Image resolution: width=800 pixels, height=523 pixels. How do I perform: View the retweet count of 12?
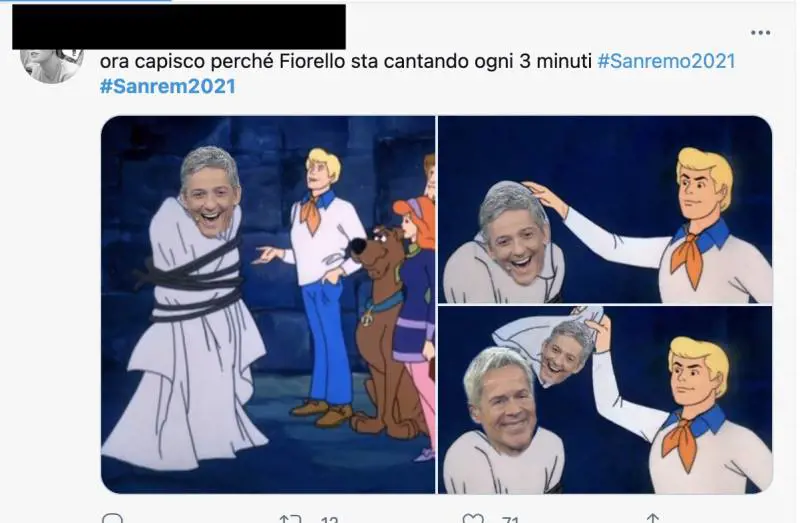click(x=330, y=519)
